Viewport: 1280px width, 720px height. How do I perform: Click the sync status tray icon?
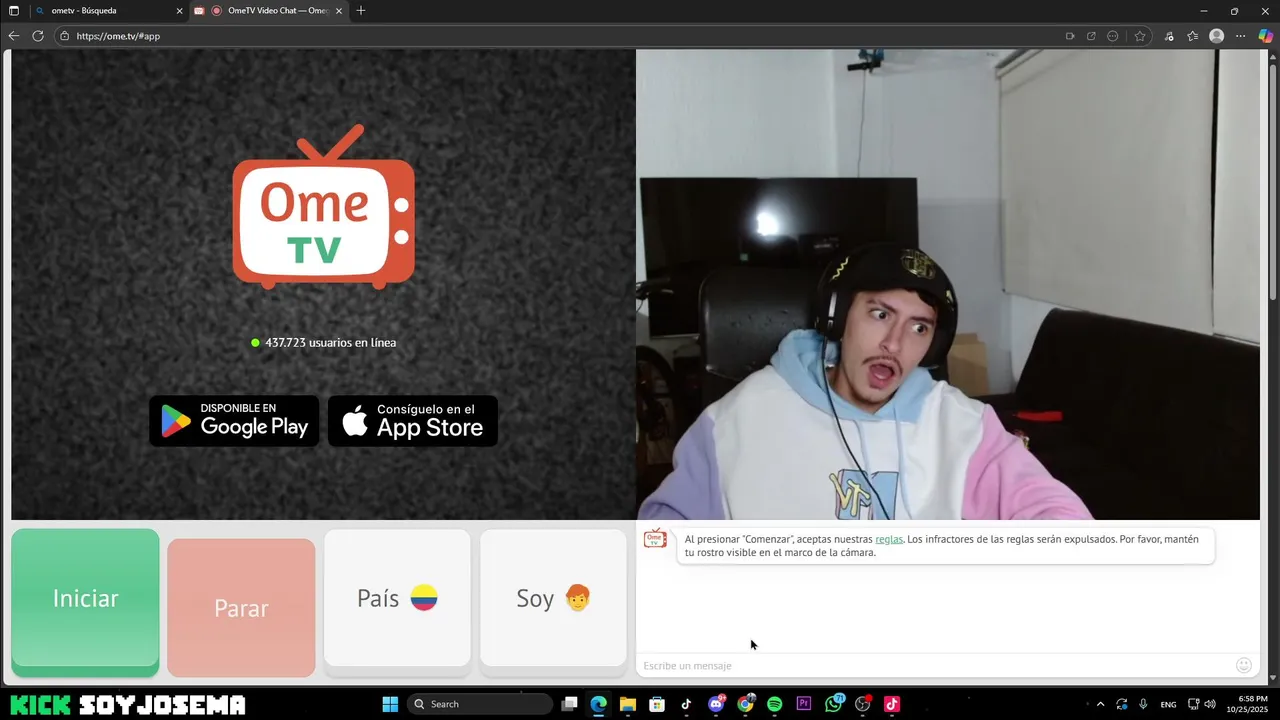(x=1122, y=704)
